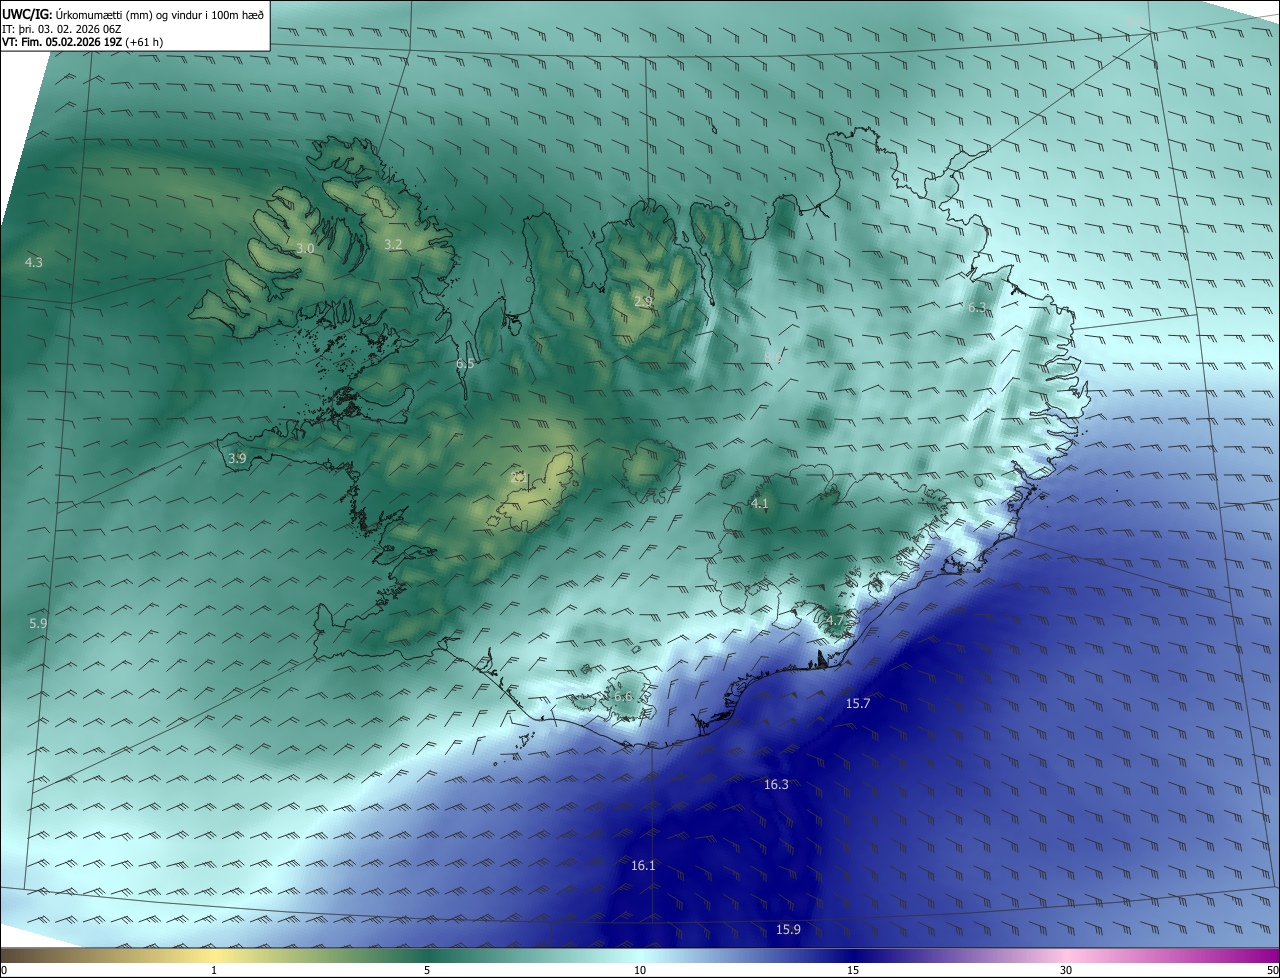
Task: Click the color scale tick labeled 15
Action: point(853,970)
